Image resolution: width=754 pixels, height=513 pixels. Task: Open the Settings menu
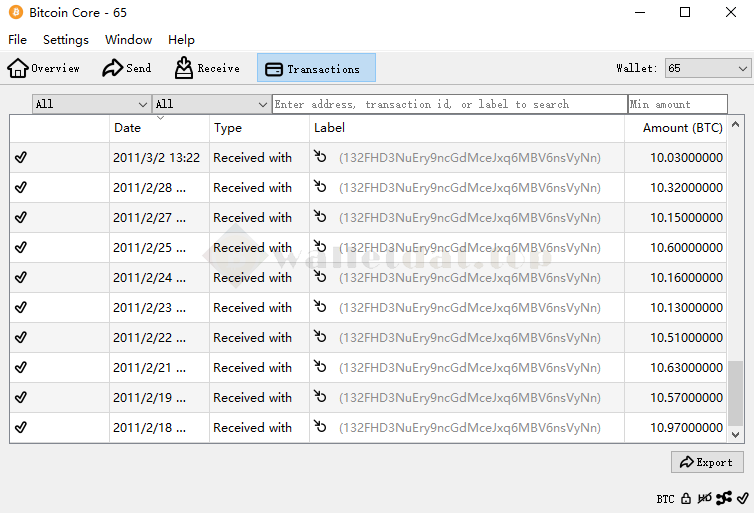[66, 40]
